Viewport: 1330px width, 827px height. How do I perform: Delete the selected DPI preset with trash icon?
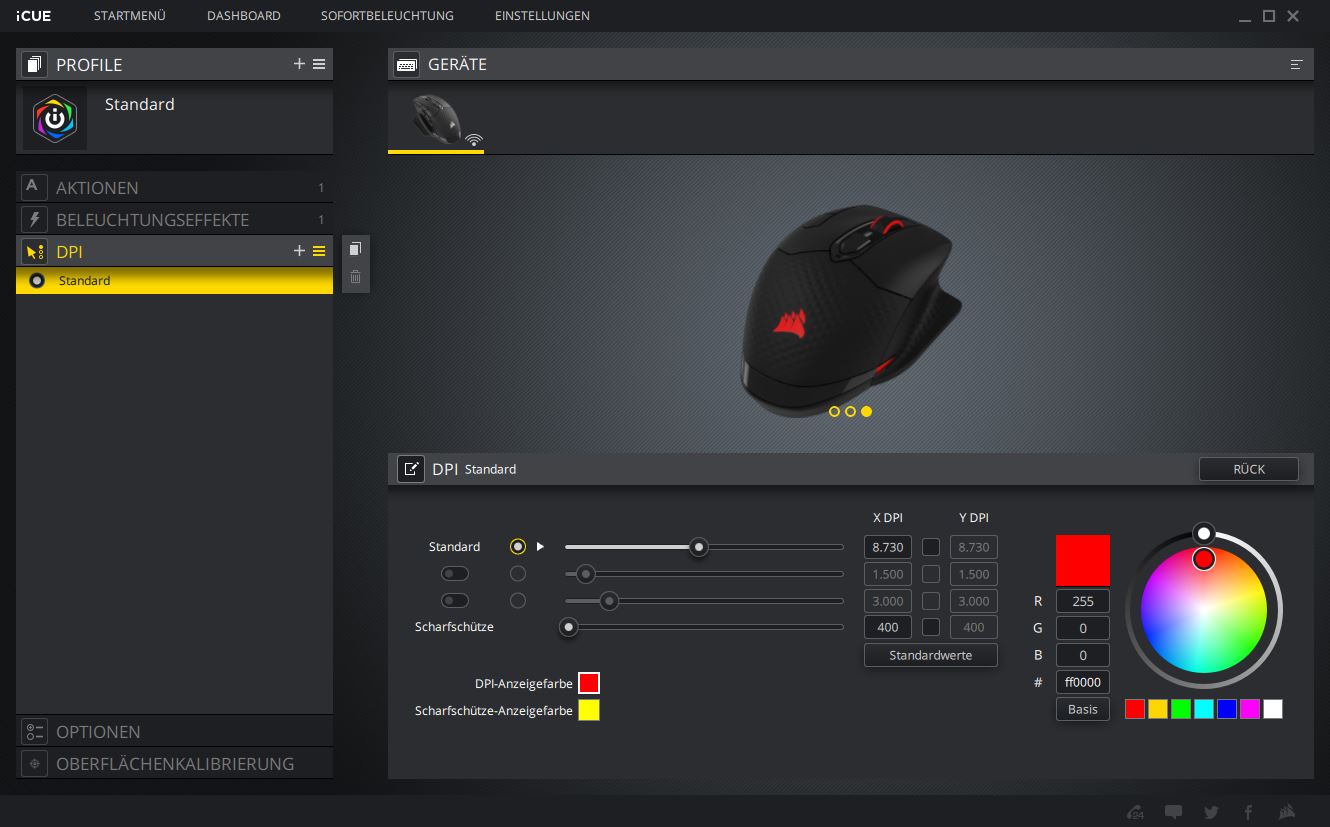pyautogui.click(x=355, y=277)
